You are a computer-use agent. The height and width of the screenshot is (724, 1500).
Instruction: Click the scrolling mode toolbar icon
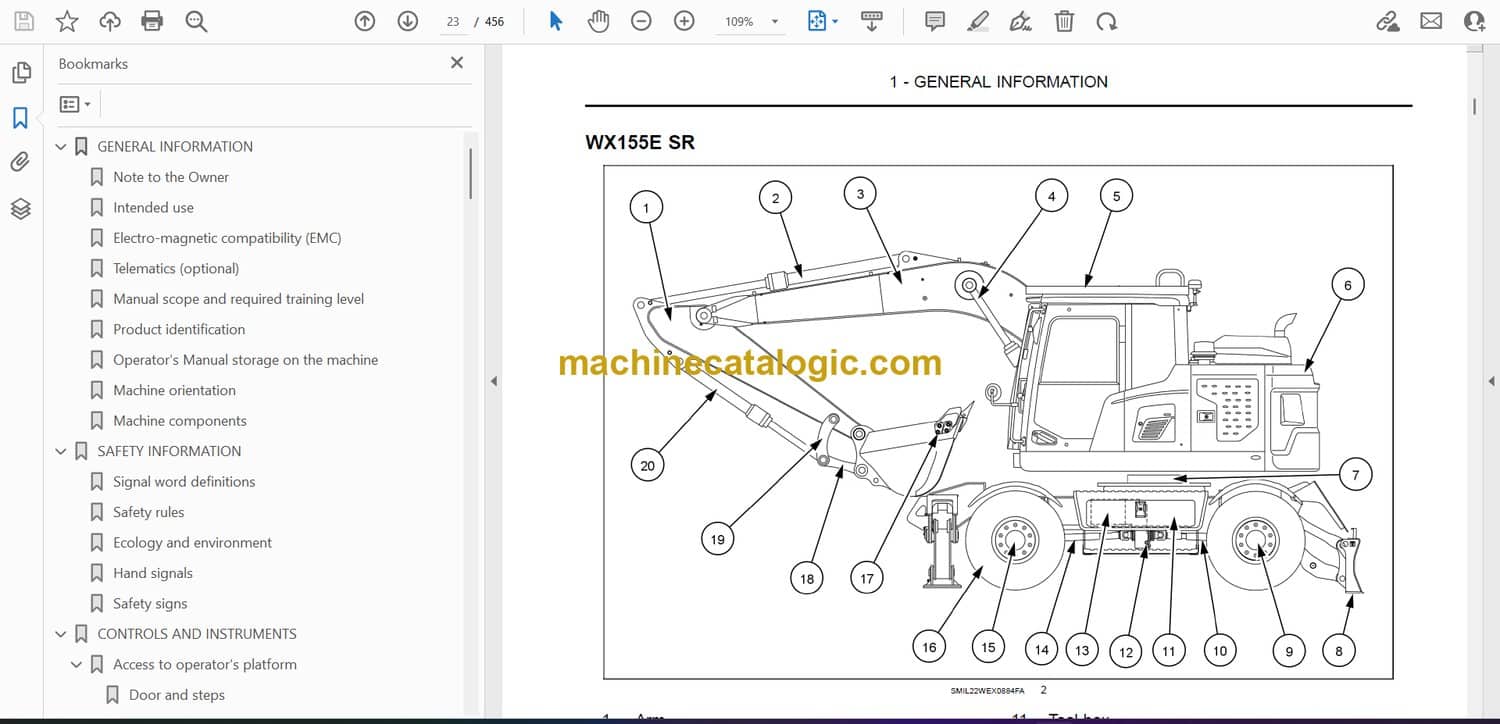coord(872,21)
